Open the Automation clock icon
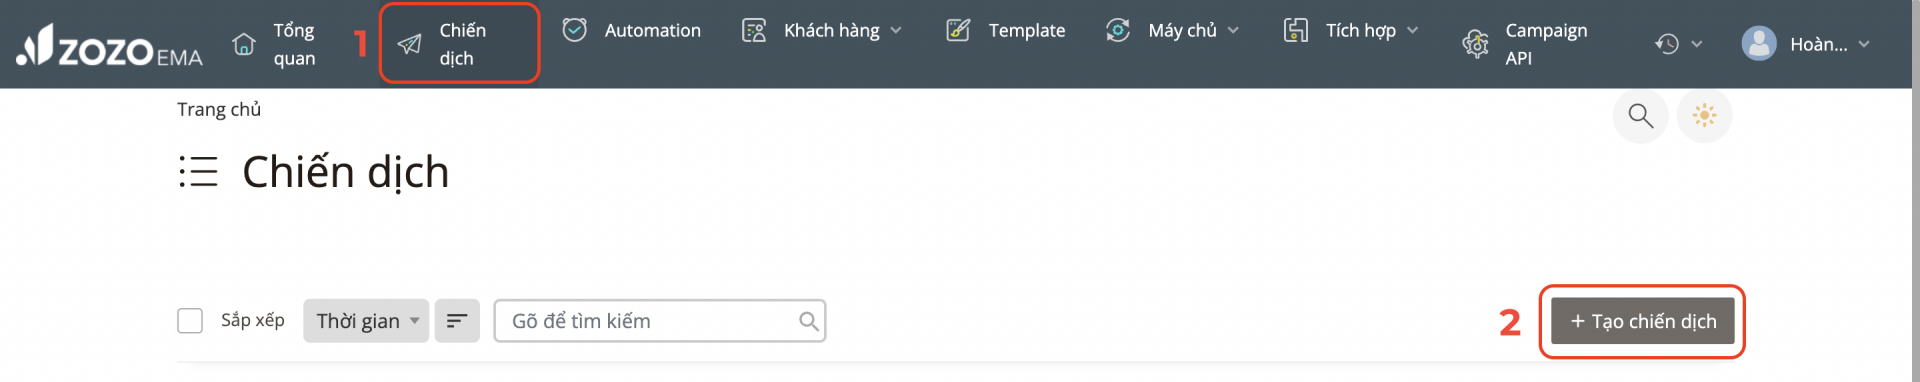Viewport: 1920px width, 382px height. click(x=574, y=30)
